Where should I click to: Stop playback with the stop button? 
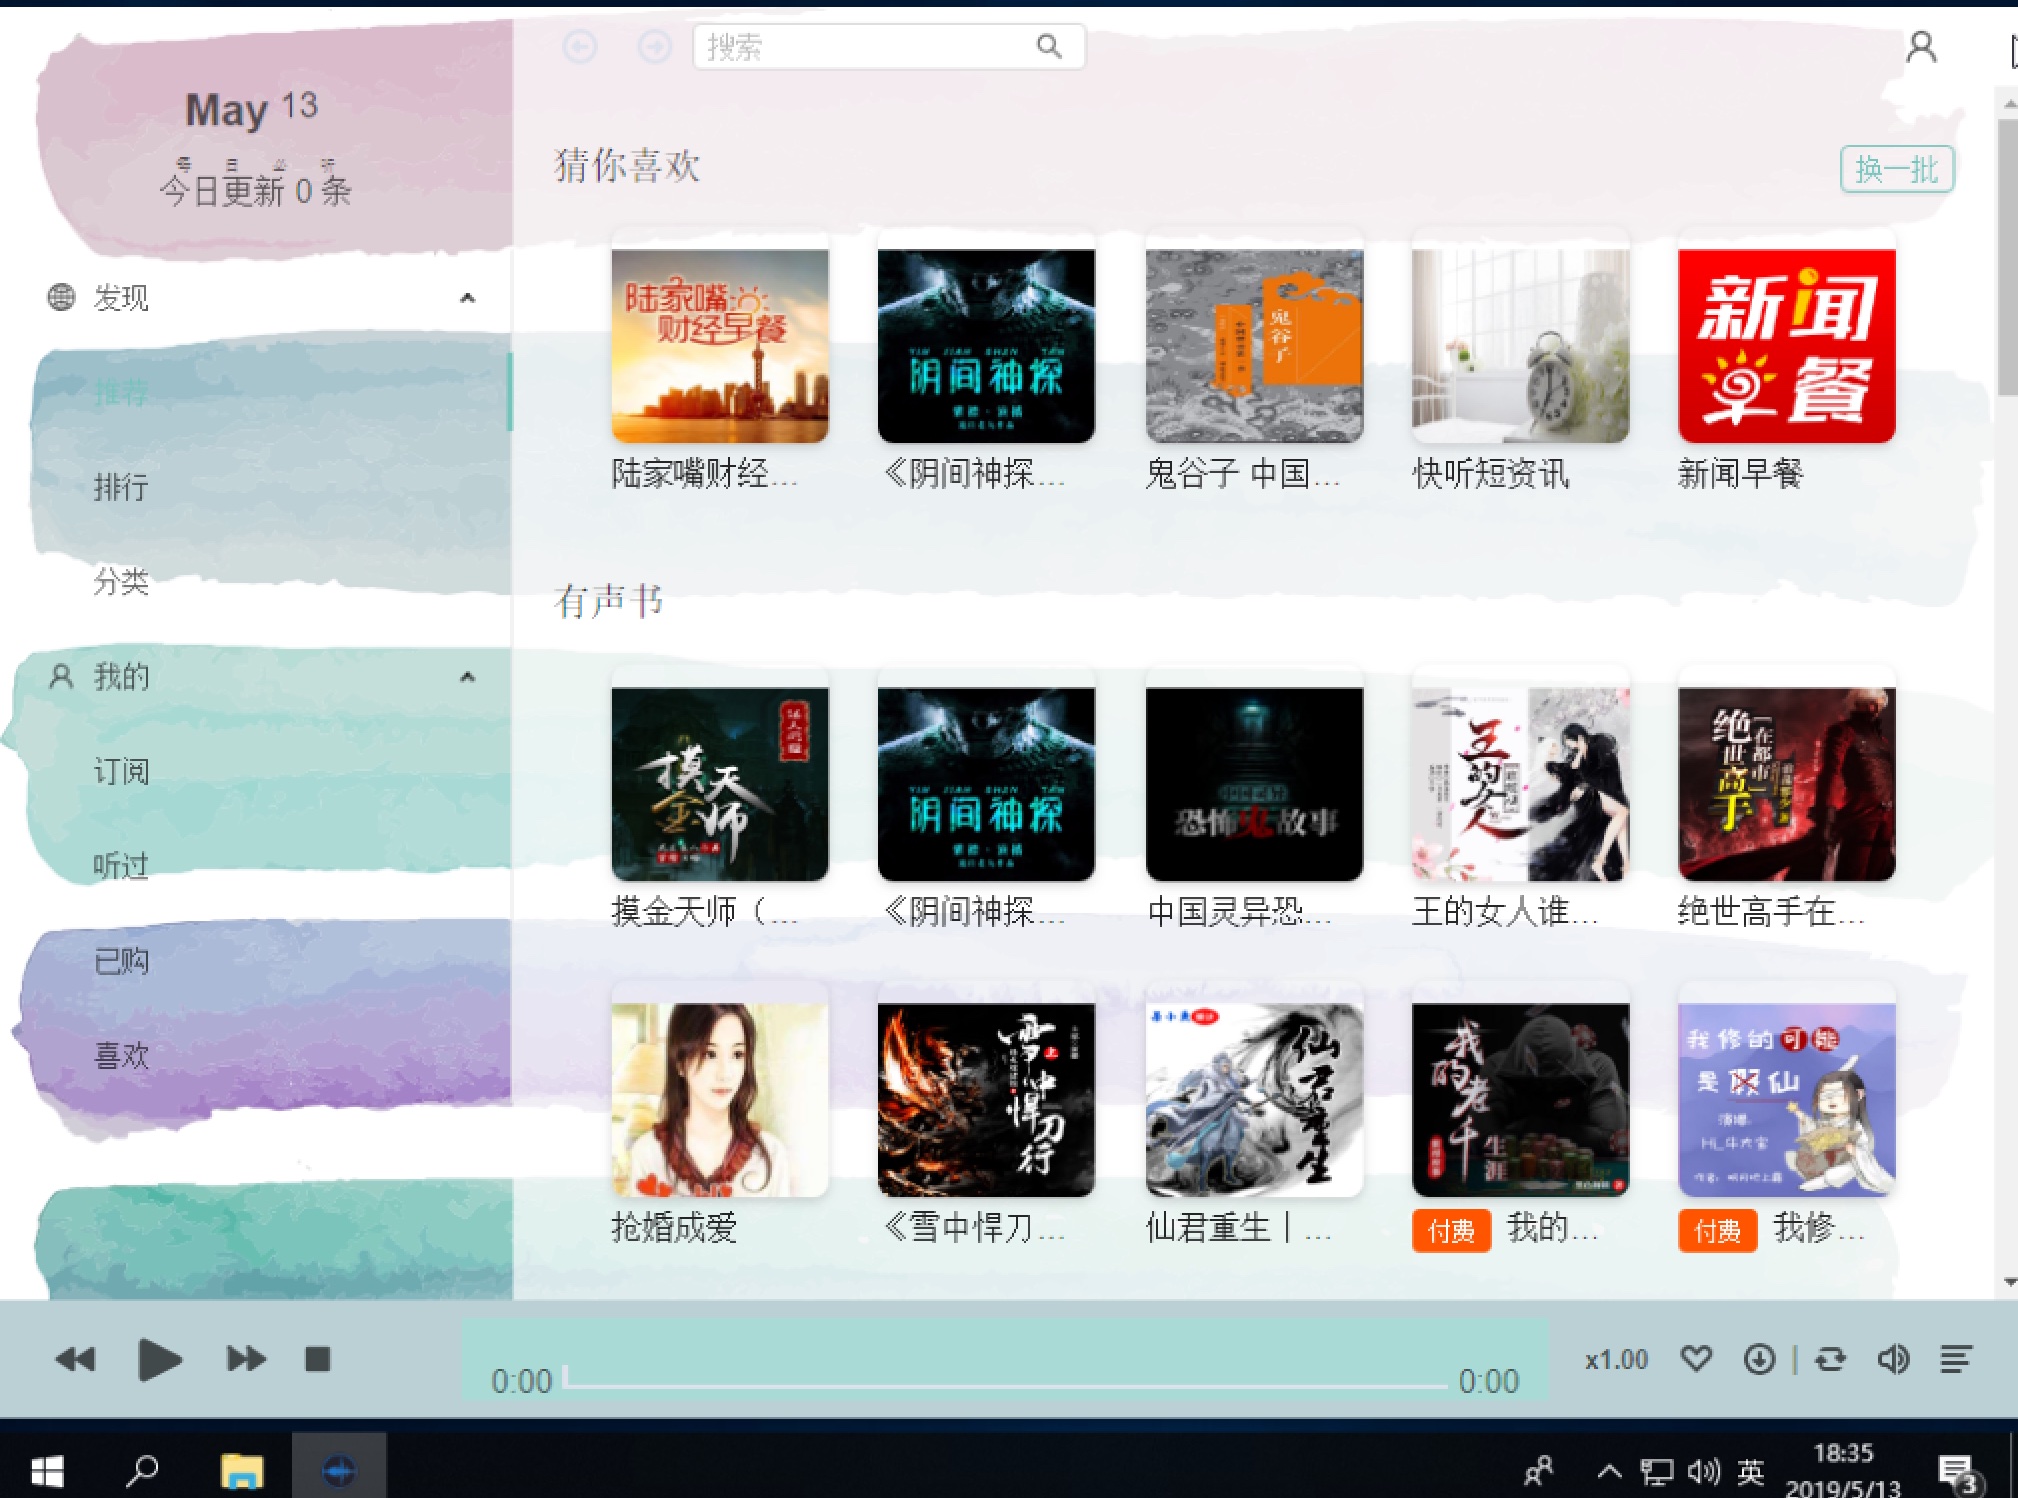pos(318,1359)
